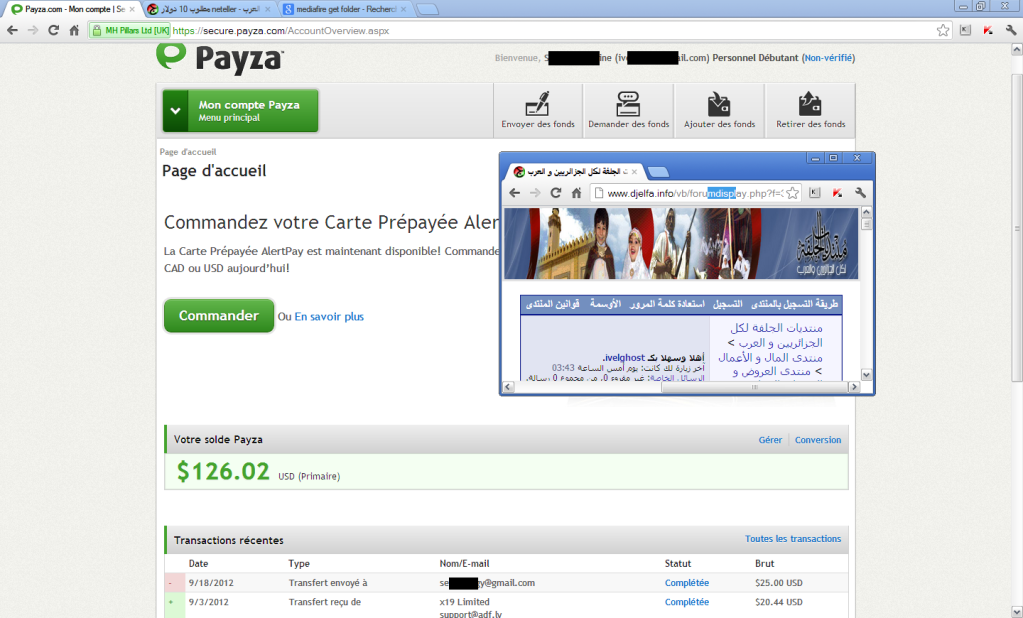1023x618 pixels.
Task: Open Ajouter des fonds
Action: coord(719,110)
